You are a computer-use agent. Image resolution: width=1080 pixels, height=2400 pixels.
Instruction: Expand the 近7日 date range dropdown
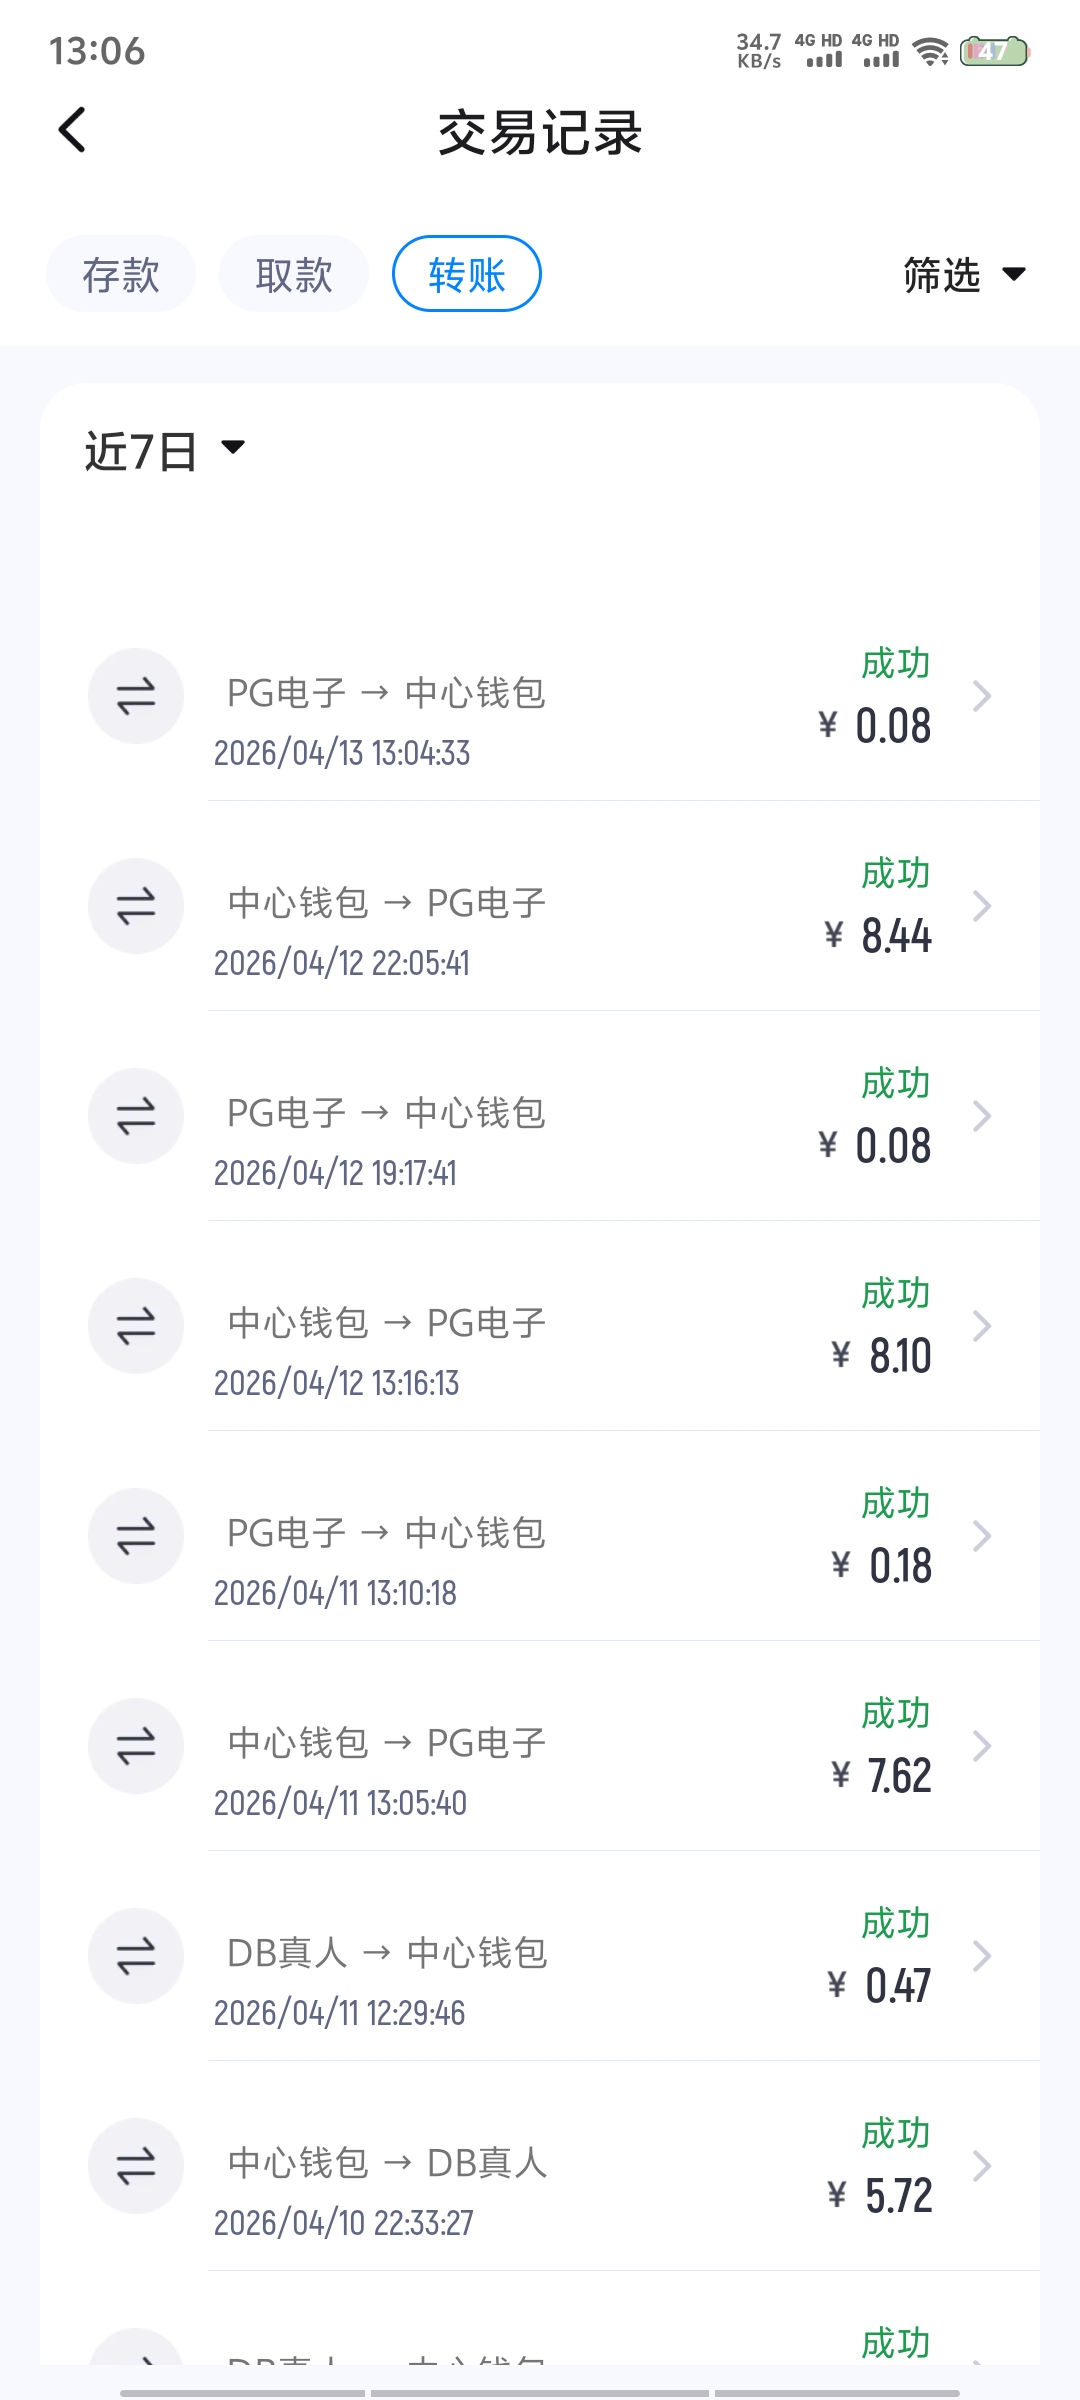(x=165, y=451)
